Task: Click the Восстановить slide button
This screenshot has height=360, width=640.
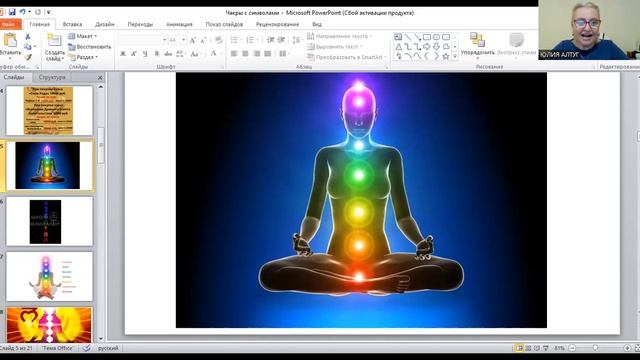Action: pyautogui.click(x=89, y=47)
